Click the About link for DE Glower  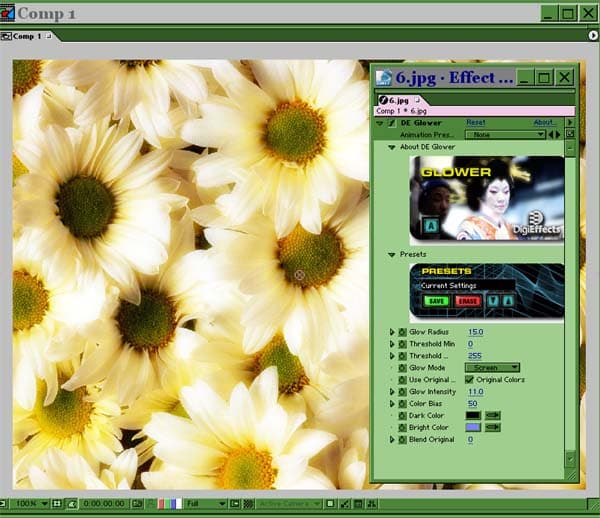point(545,122)
